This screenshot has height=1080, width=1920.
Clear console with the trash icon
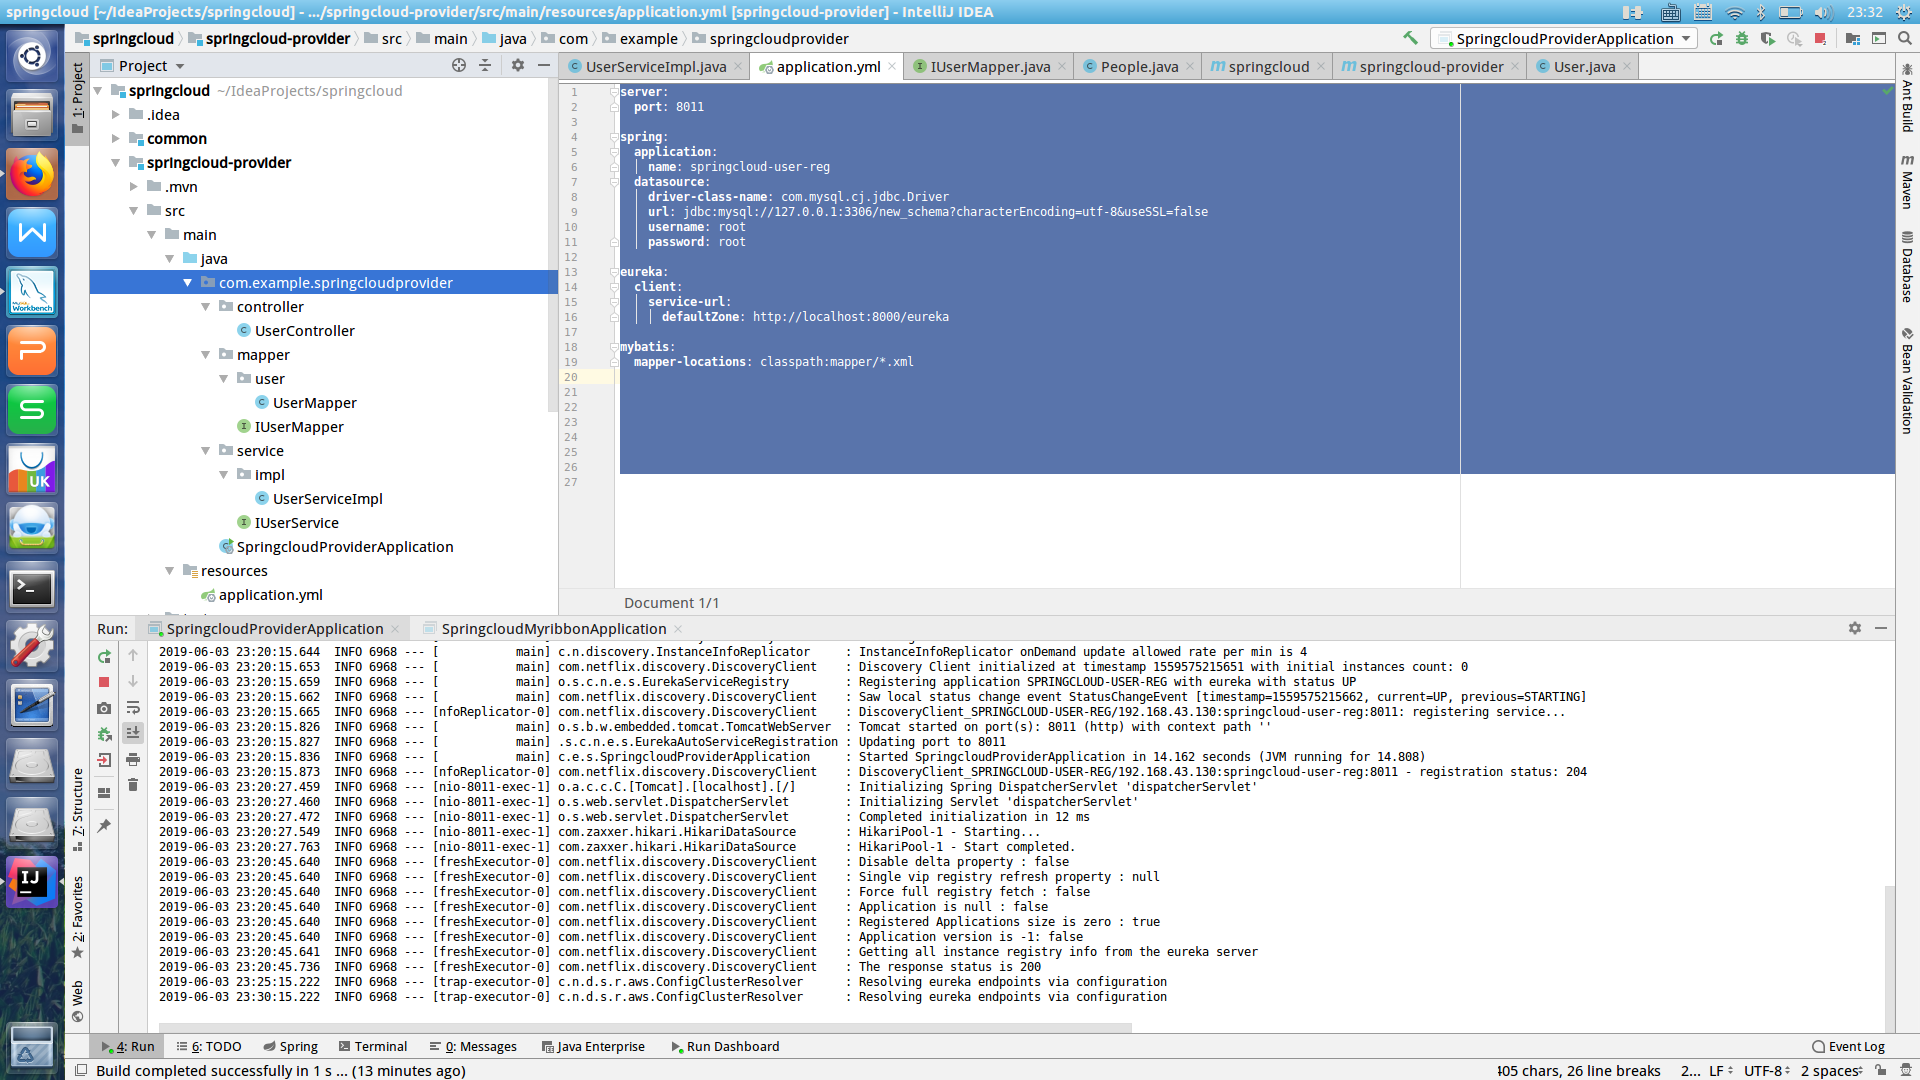(133, 785)
